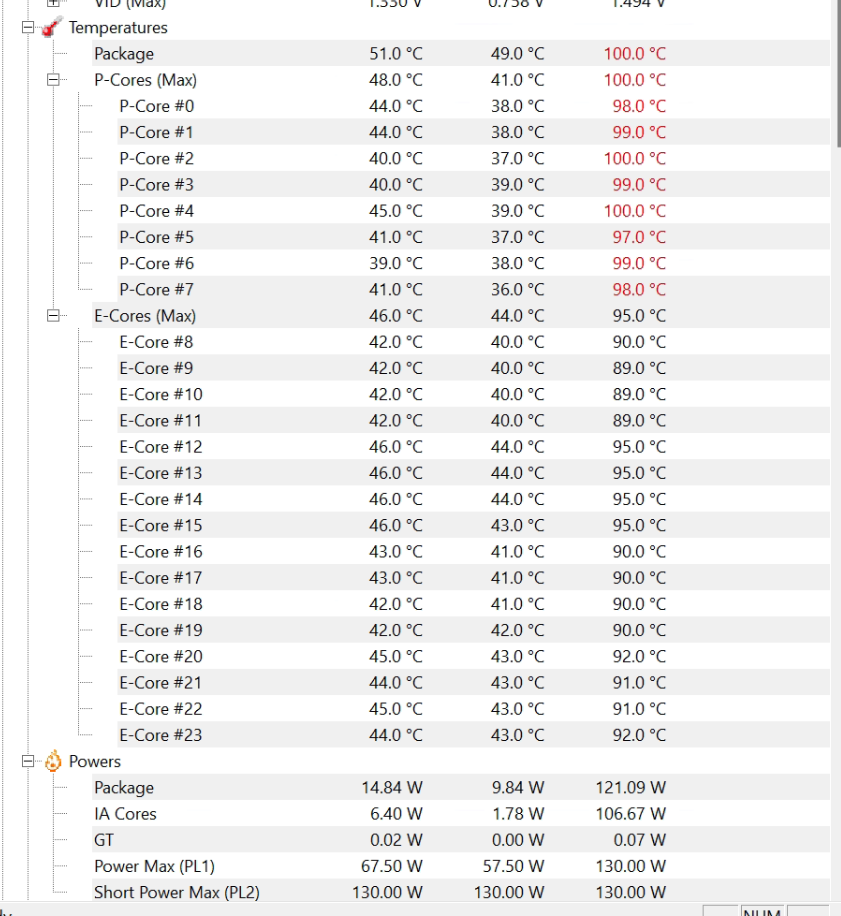Select the P-Core #7 entry
Image resolution: width=841 pixels, height=916 pixels.
(156, 289)
